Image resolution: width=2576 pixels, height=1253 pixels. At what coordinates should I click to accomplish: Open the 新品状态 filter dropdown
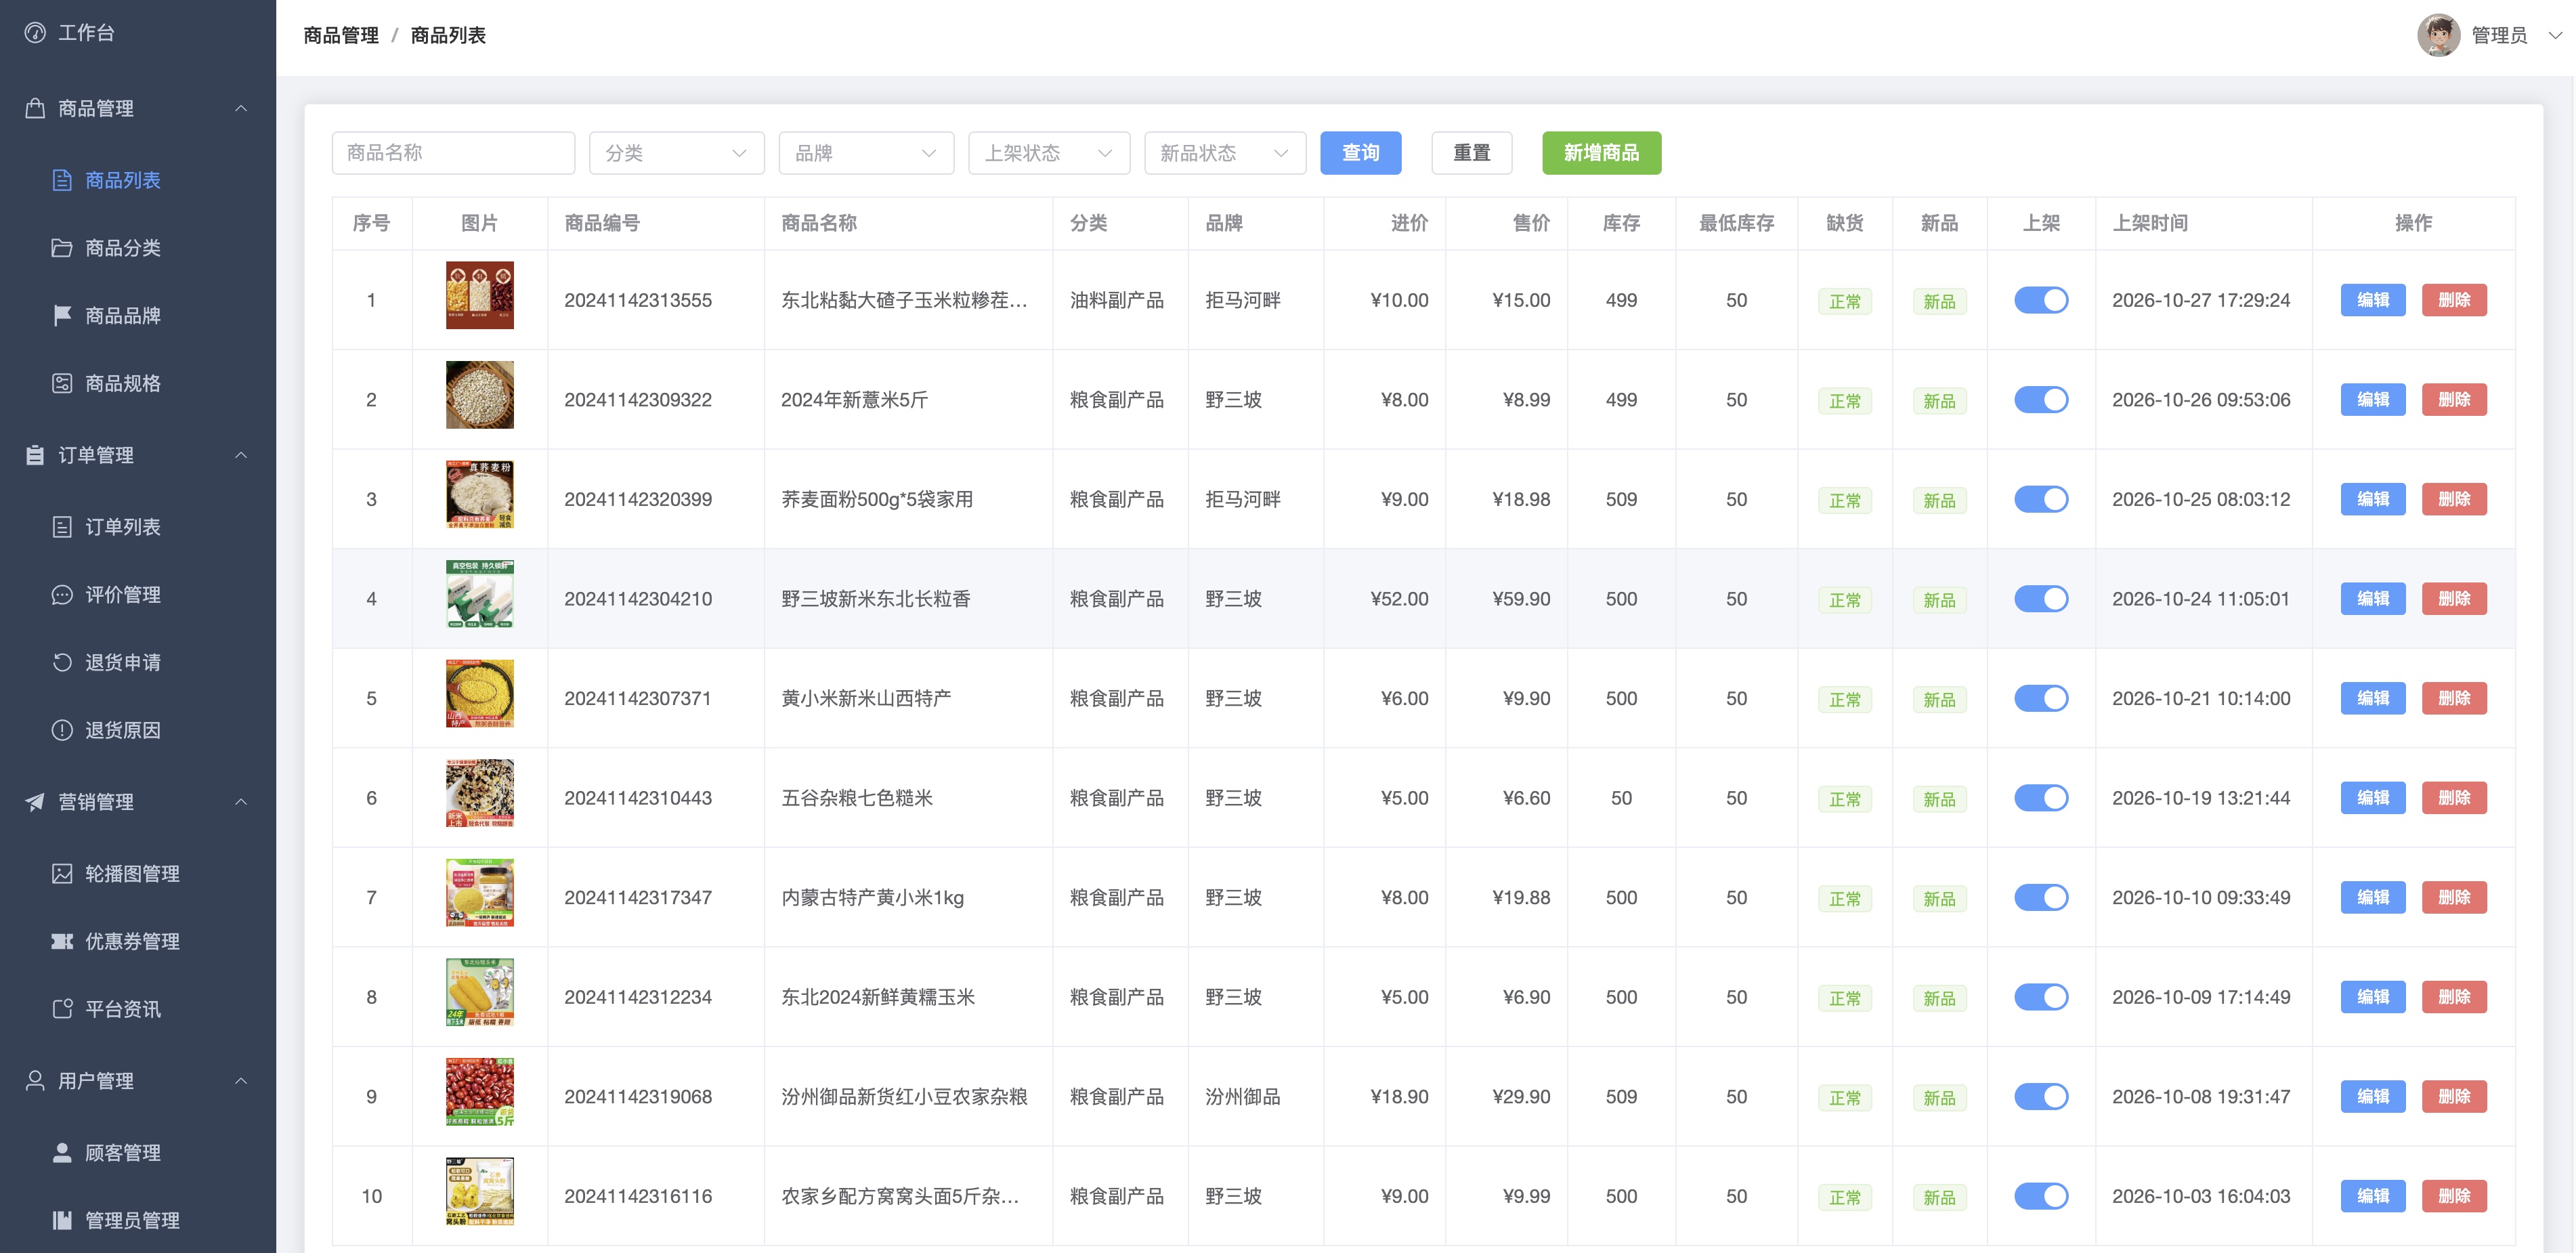(x=1225, y=153)
